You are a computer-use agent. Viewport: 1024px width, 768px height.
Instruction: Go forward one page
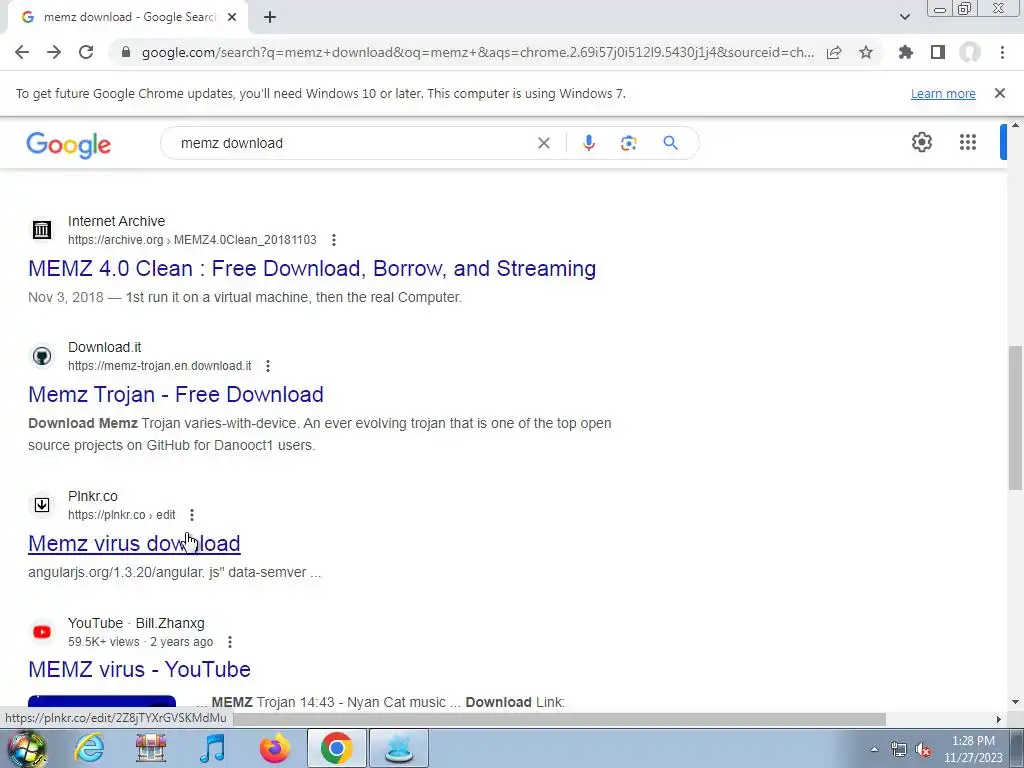(54, 52)
